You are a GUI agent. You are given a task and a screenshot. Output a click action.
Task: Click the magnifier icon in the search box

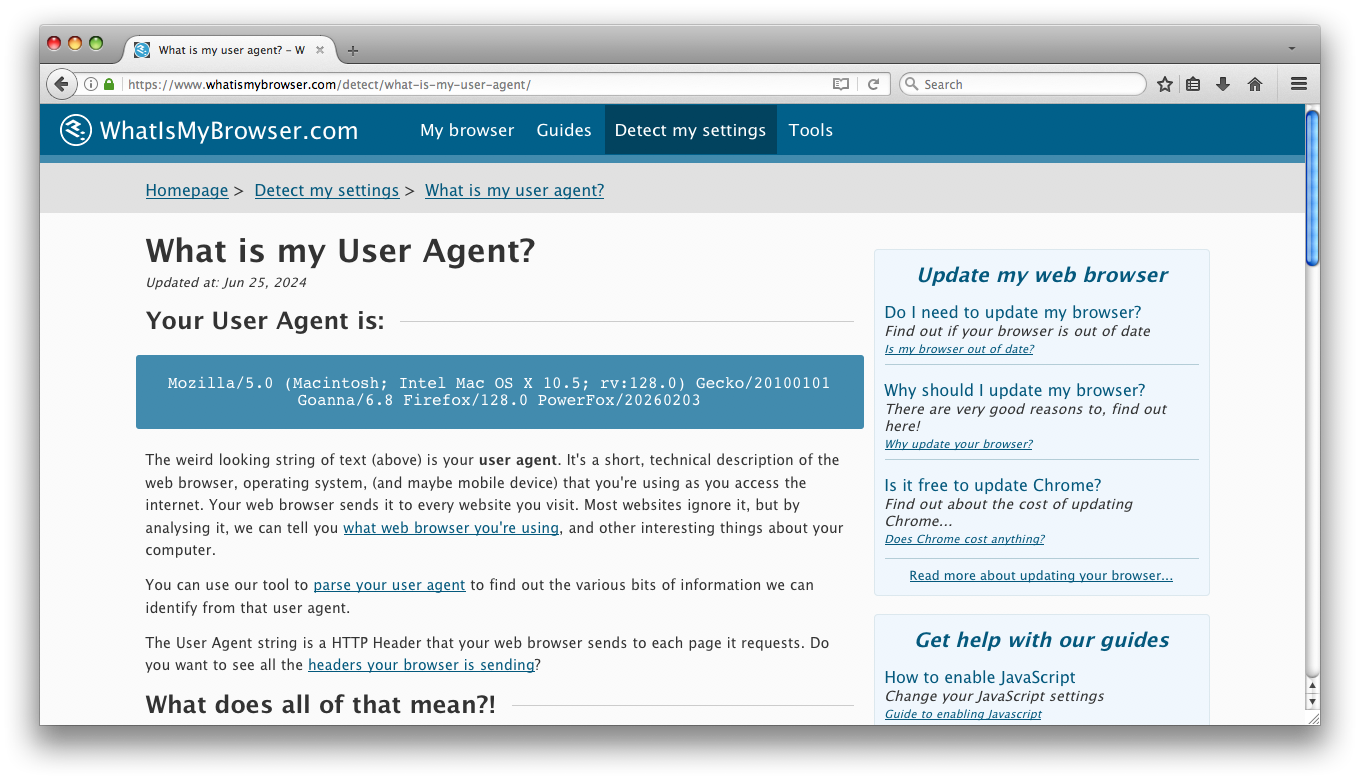[x=911, y=84]
